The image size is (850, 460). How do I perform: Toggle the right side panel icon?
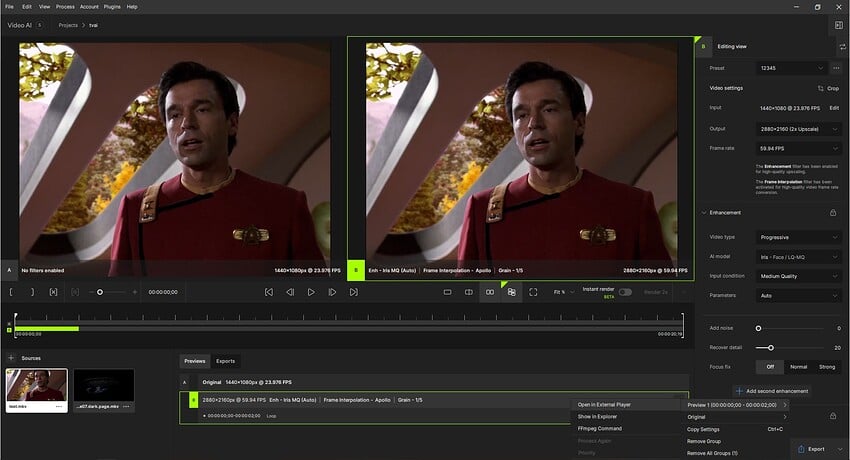(839, 25)
